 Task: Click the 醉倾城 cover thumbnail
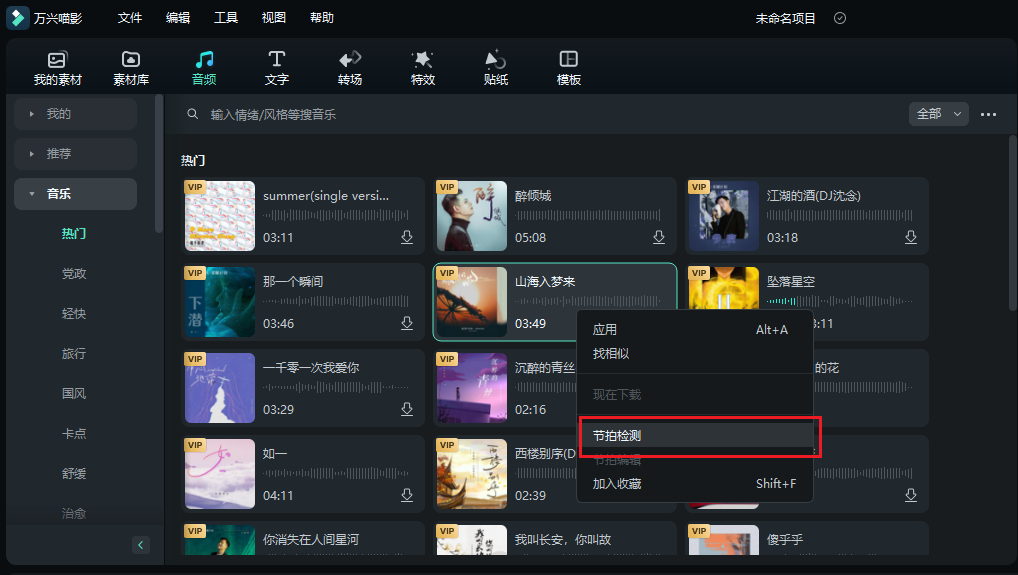[x=471, y=216]
